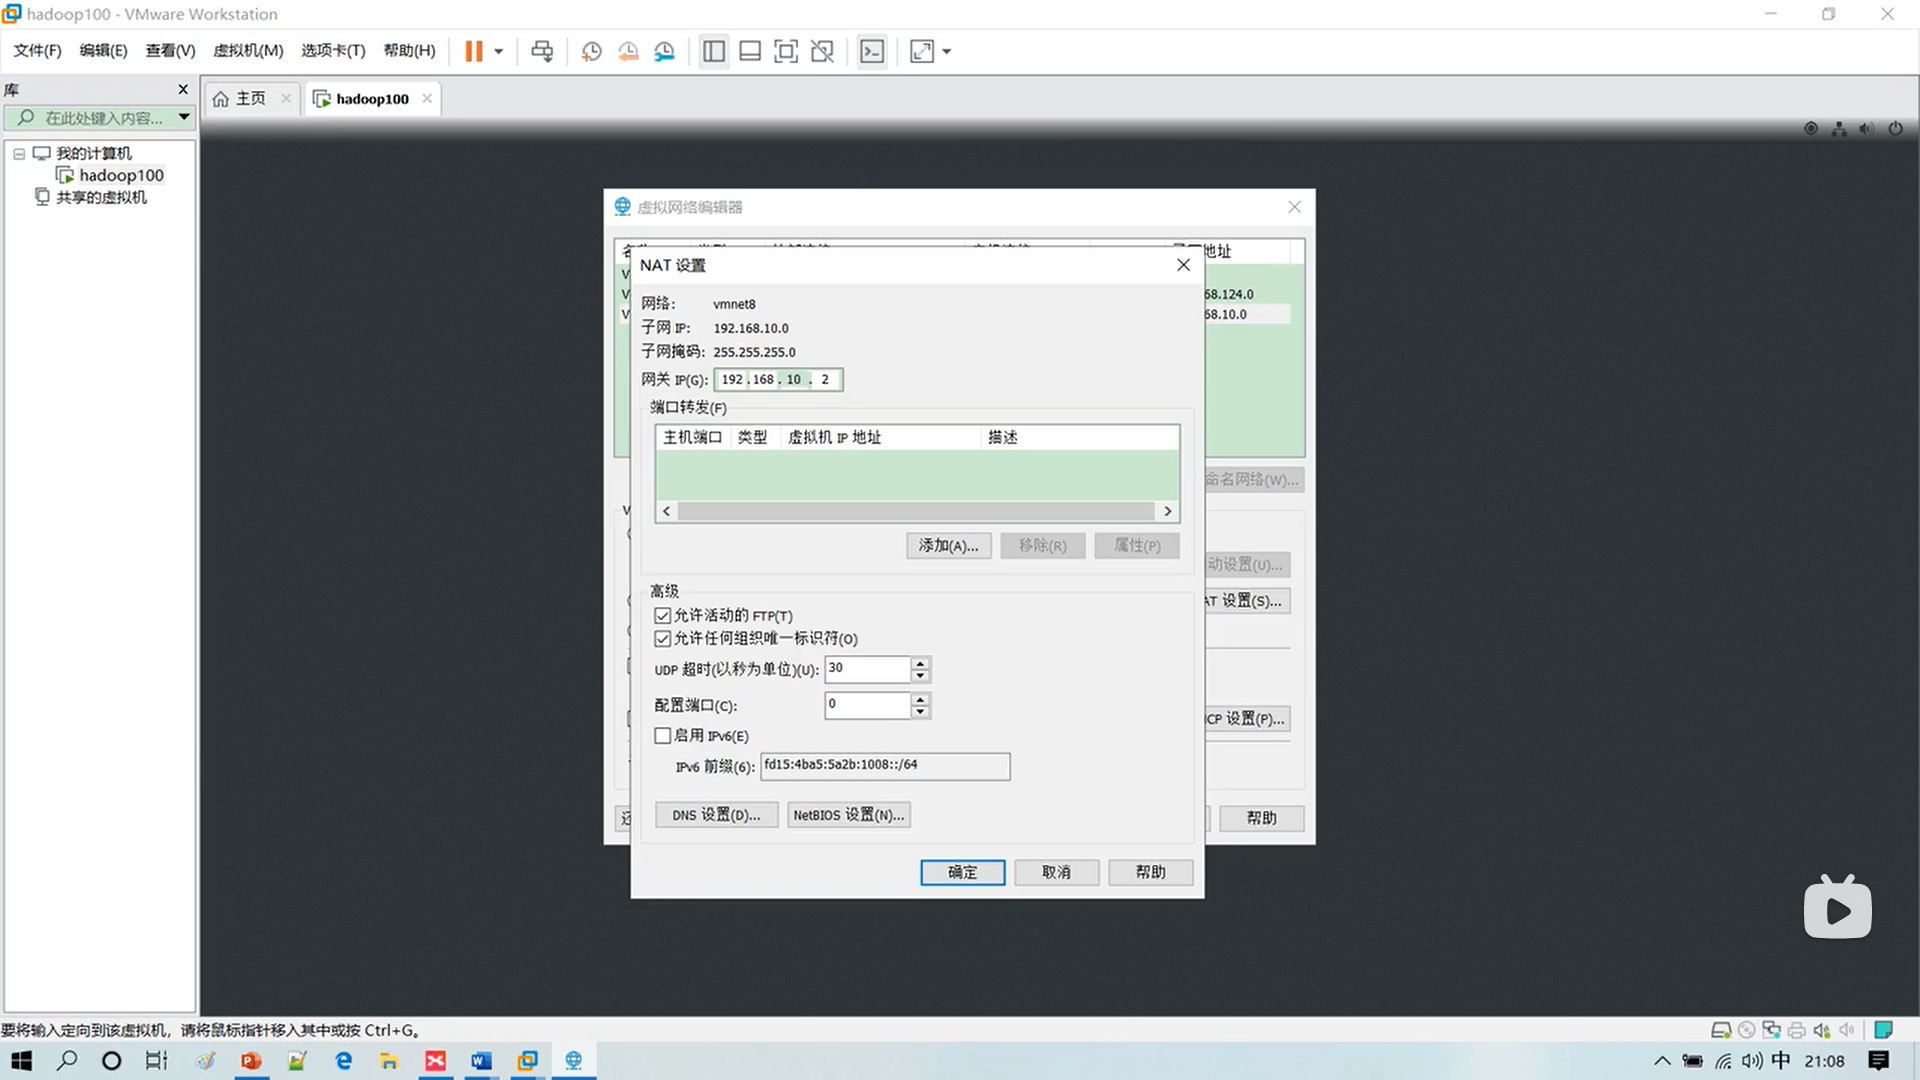Click the revert to snapshot icon

point(628,51)
